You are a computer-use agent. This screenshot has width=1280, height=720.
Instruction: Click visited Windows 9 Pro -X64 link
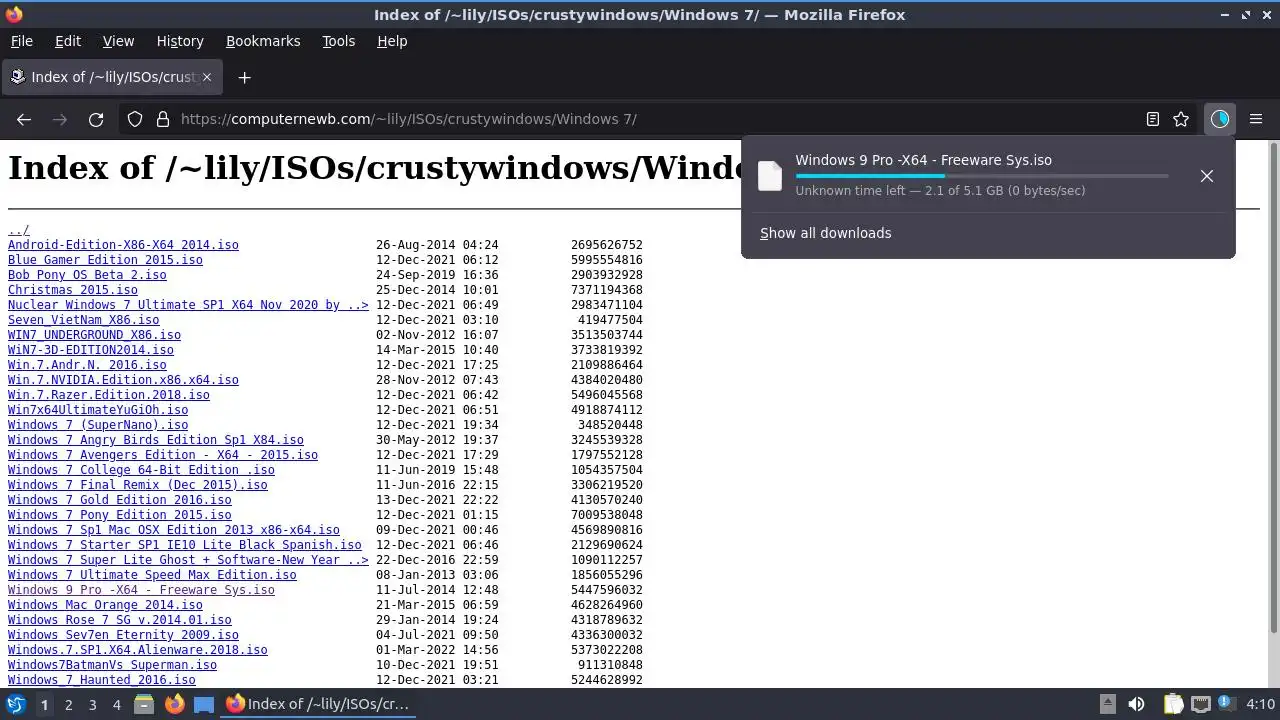[x=141, y=590]
